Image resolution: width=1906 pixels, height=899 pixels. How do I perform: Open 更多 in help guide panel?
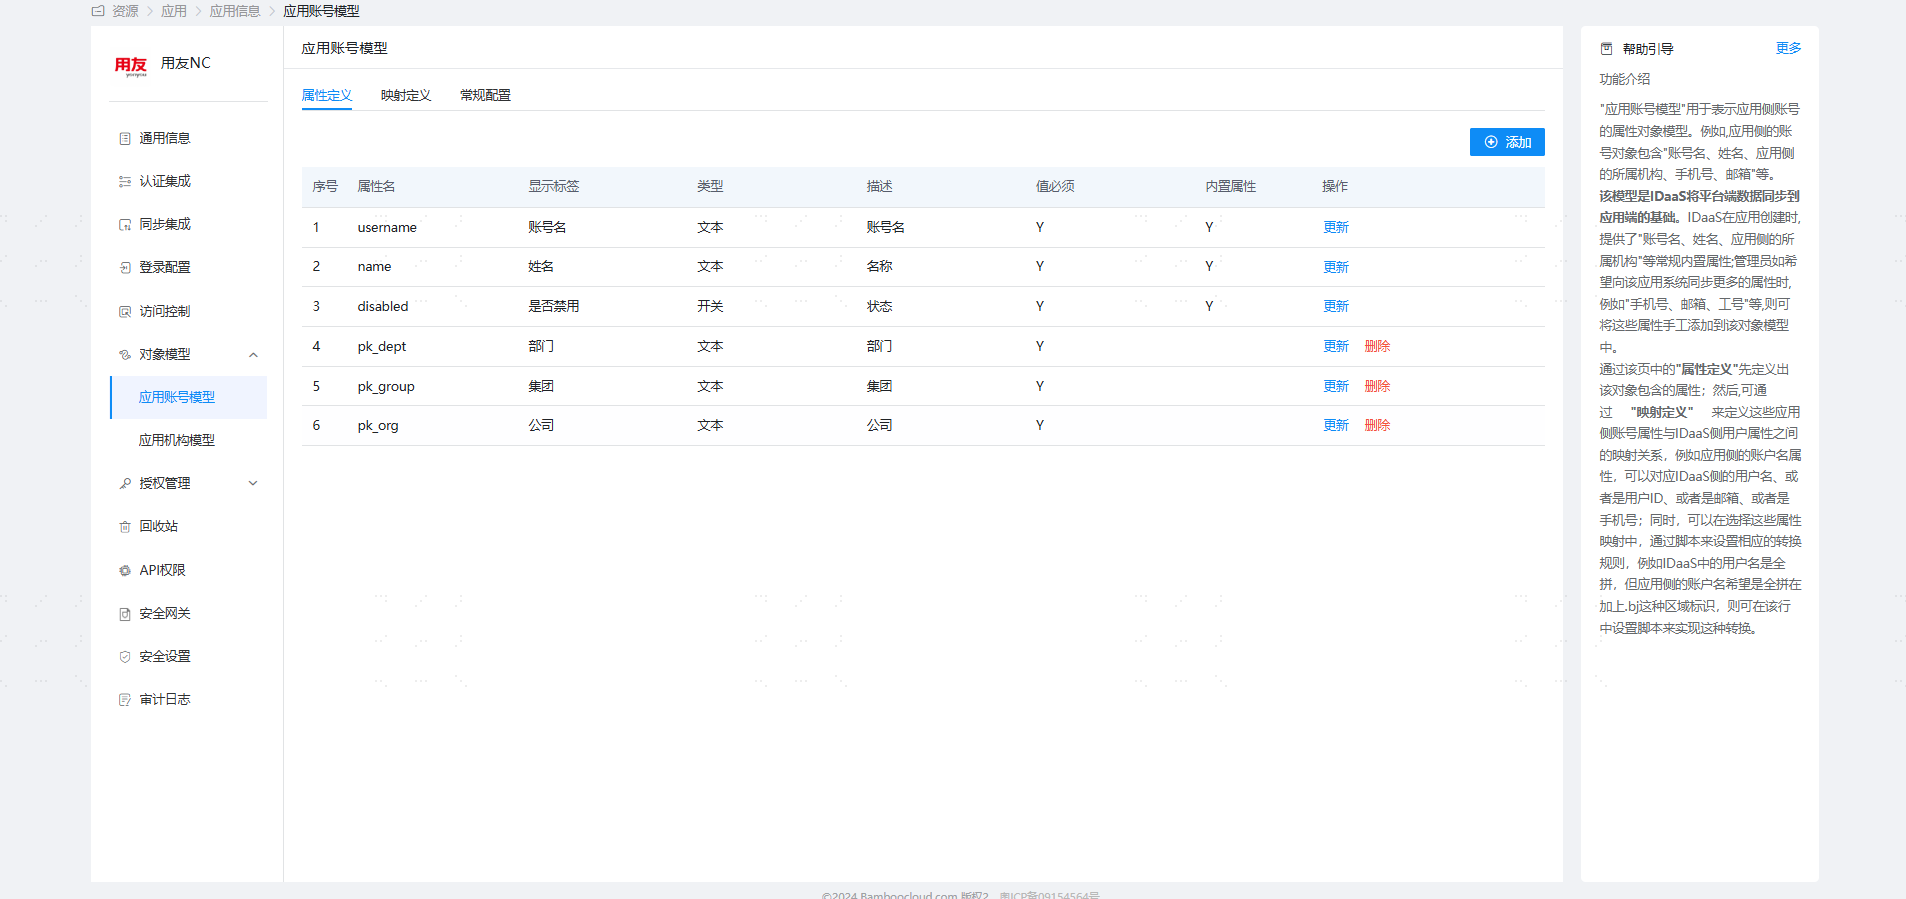pos(1788,49)
